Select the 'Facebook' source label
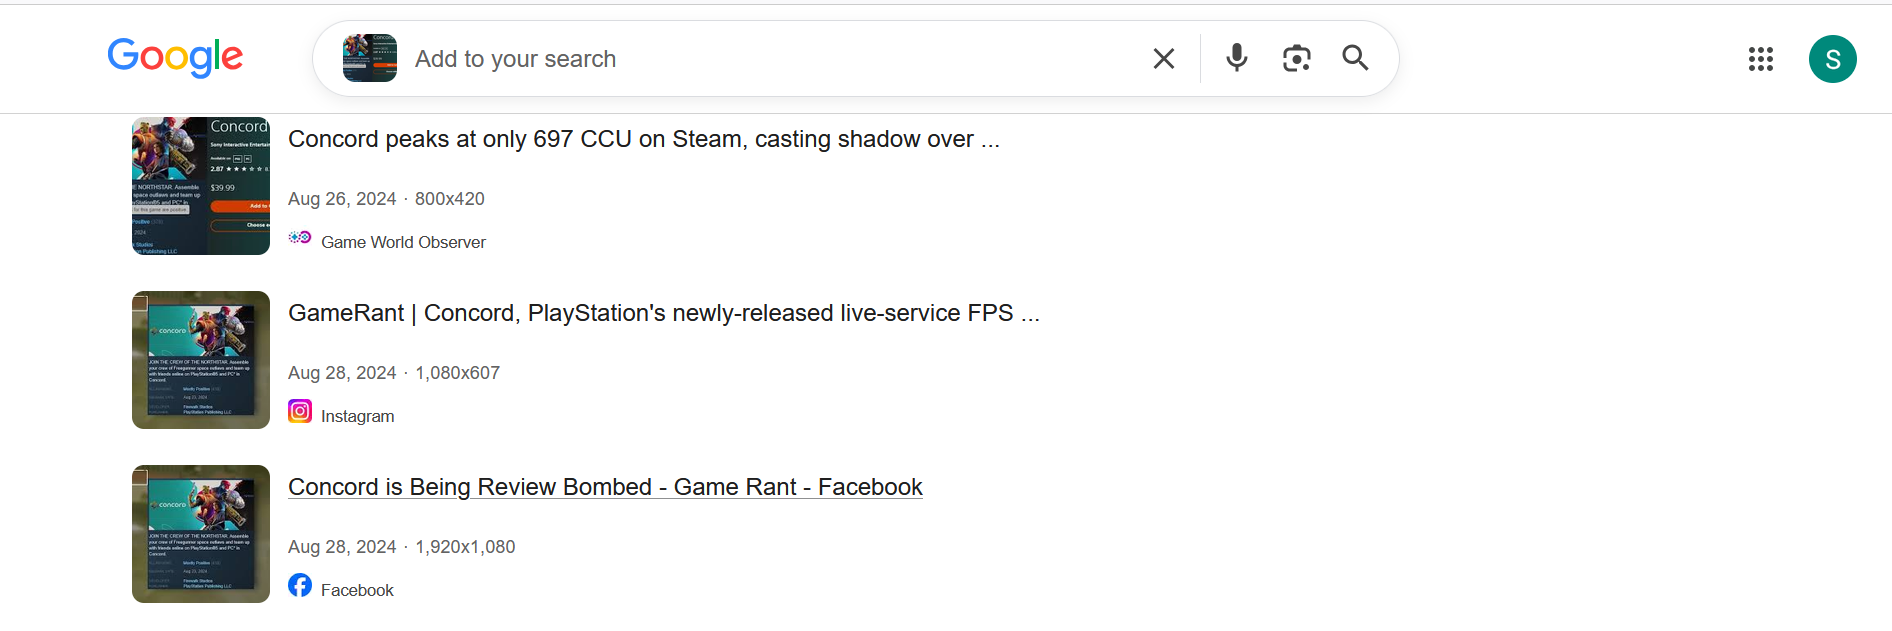The height and width of the screenshot is (631, 1892). coord(357,590)
